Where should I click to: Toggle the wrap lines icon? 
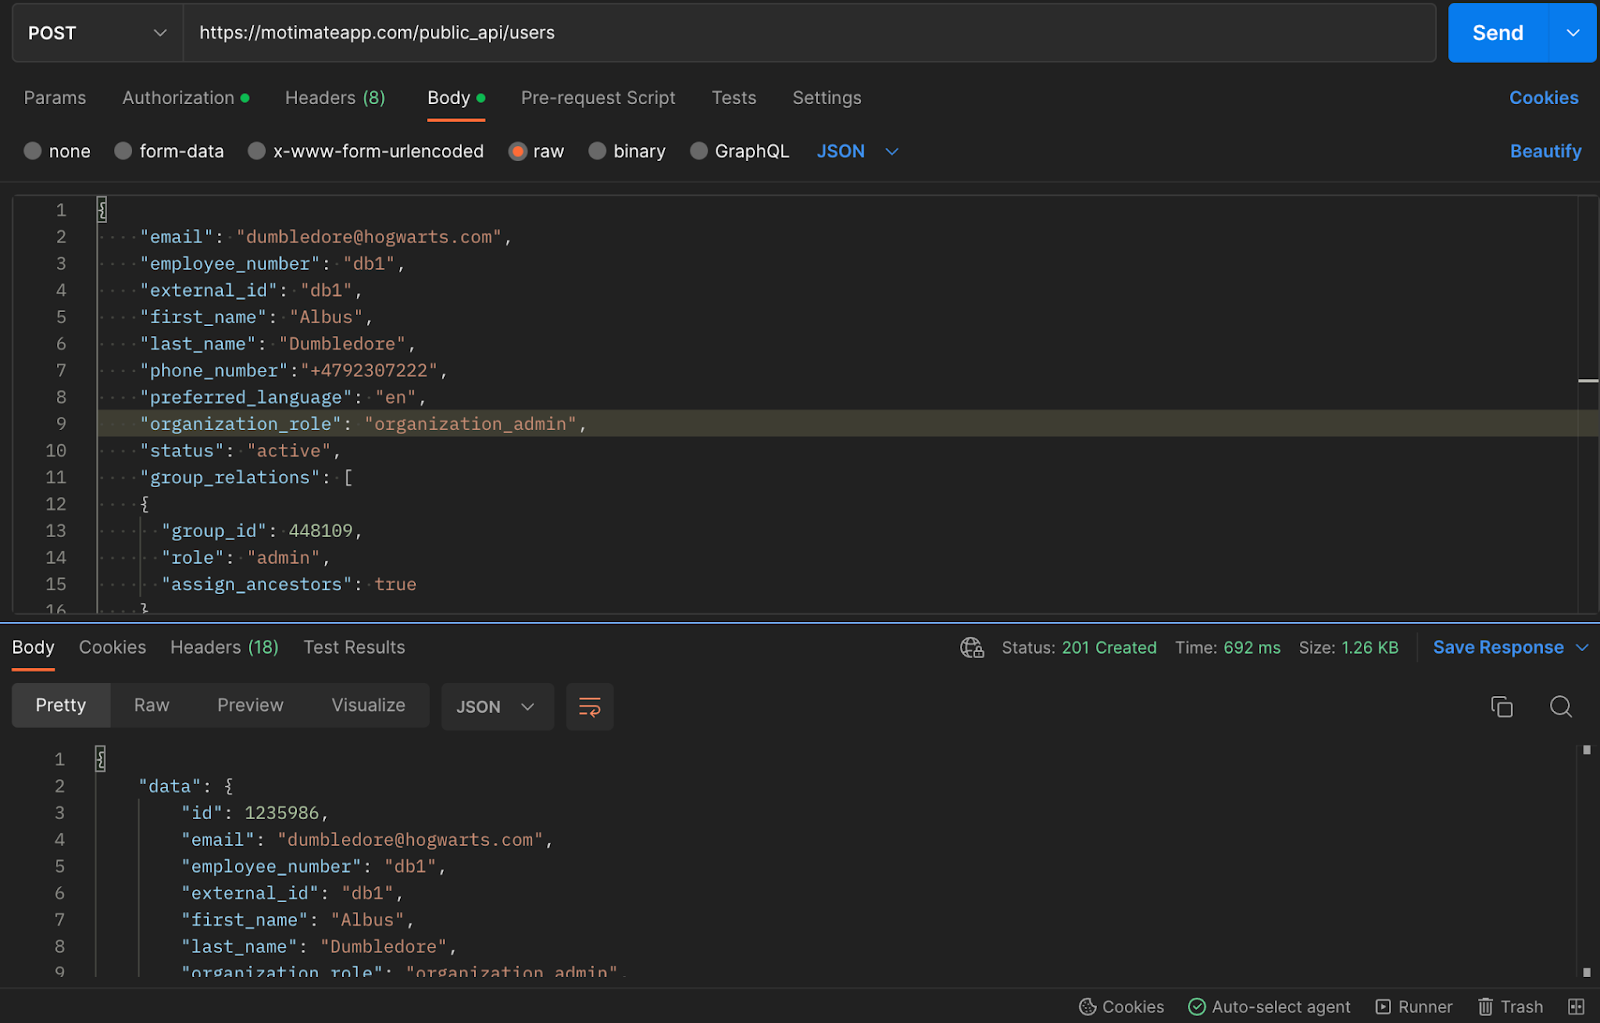[590, 707]
